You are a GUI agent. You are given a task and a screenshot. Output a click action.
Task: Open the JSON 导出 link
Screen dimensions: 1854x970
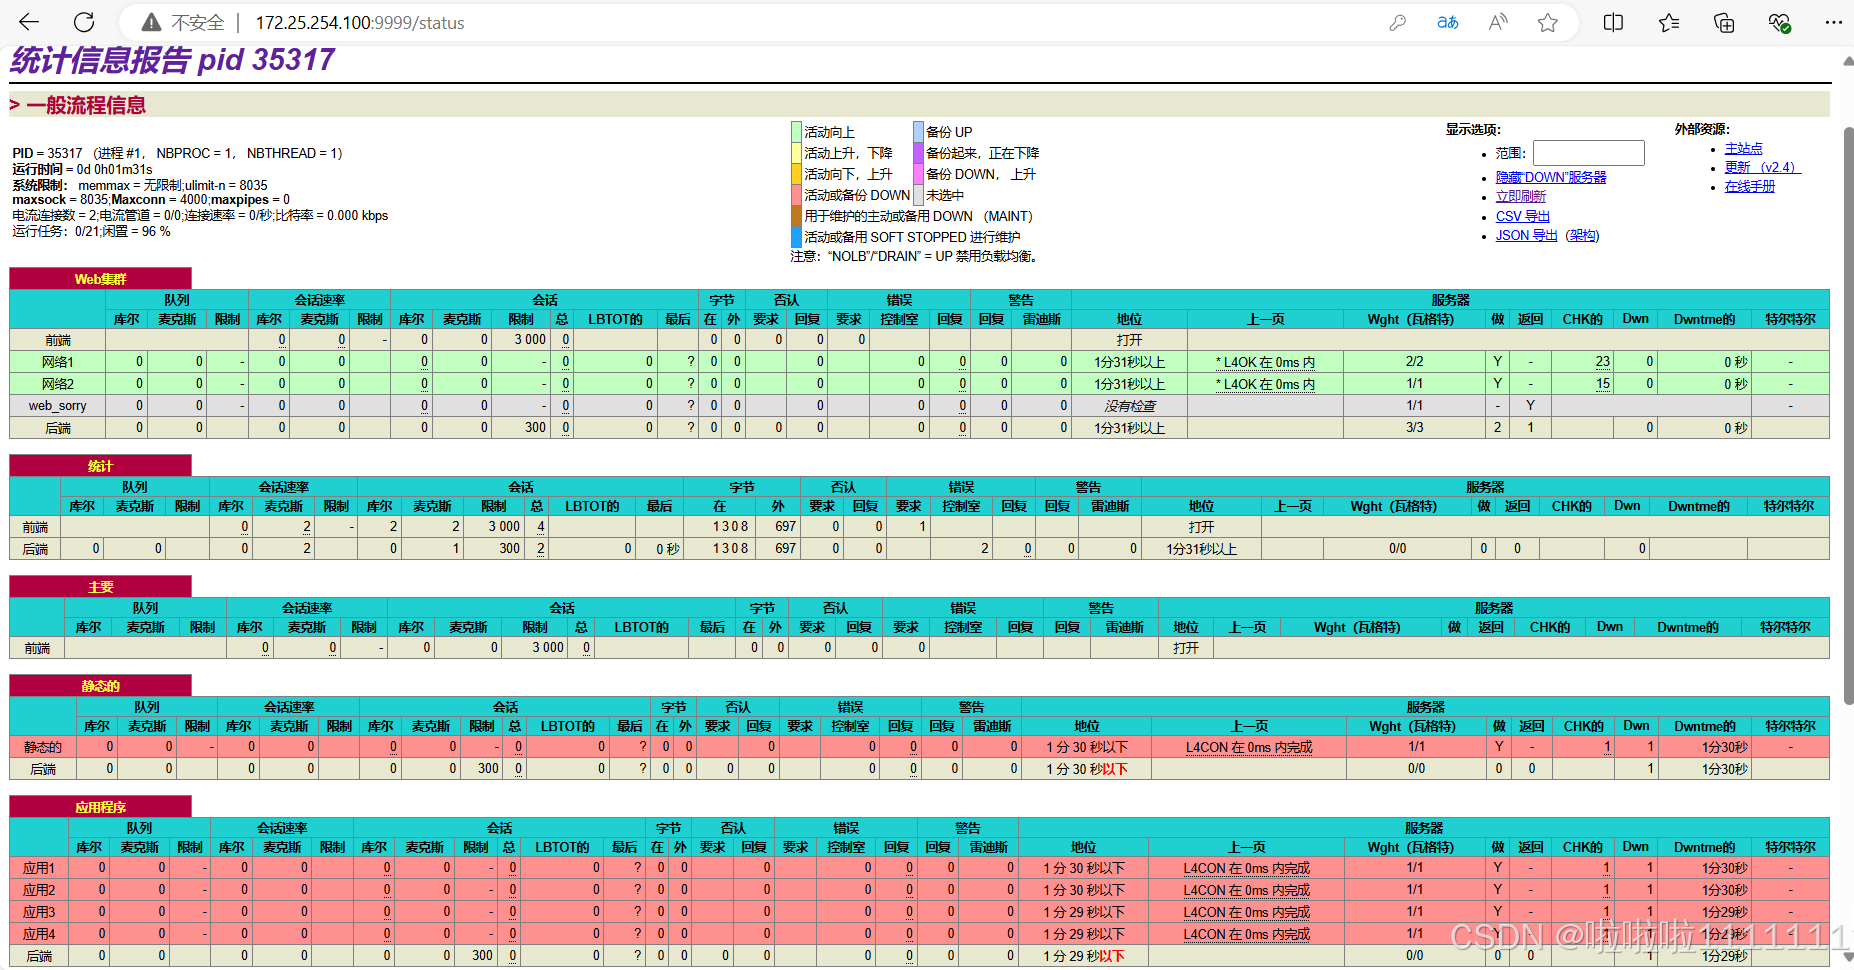pos(1526,236)
